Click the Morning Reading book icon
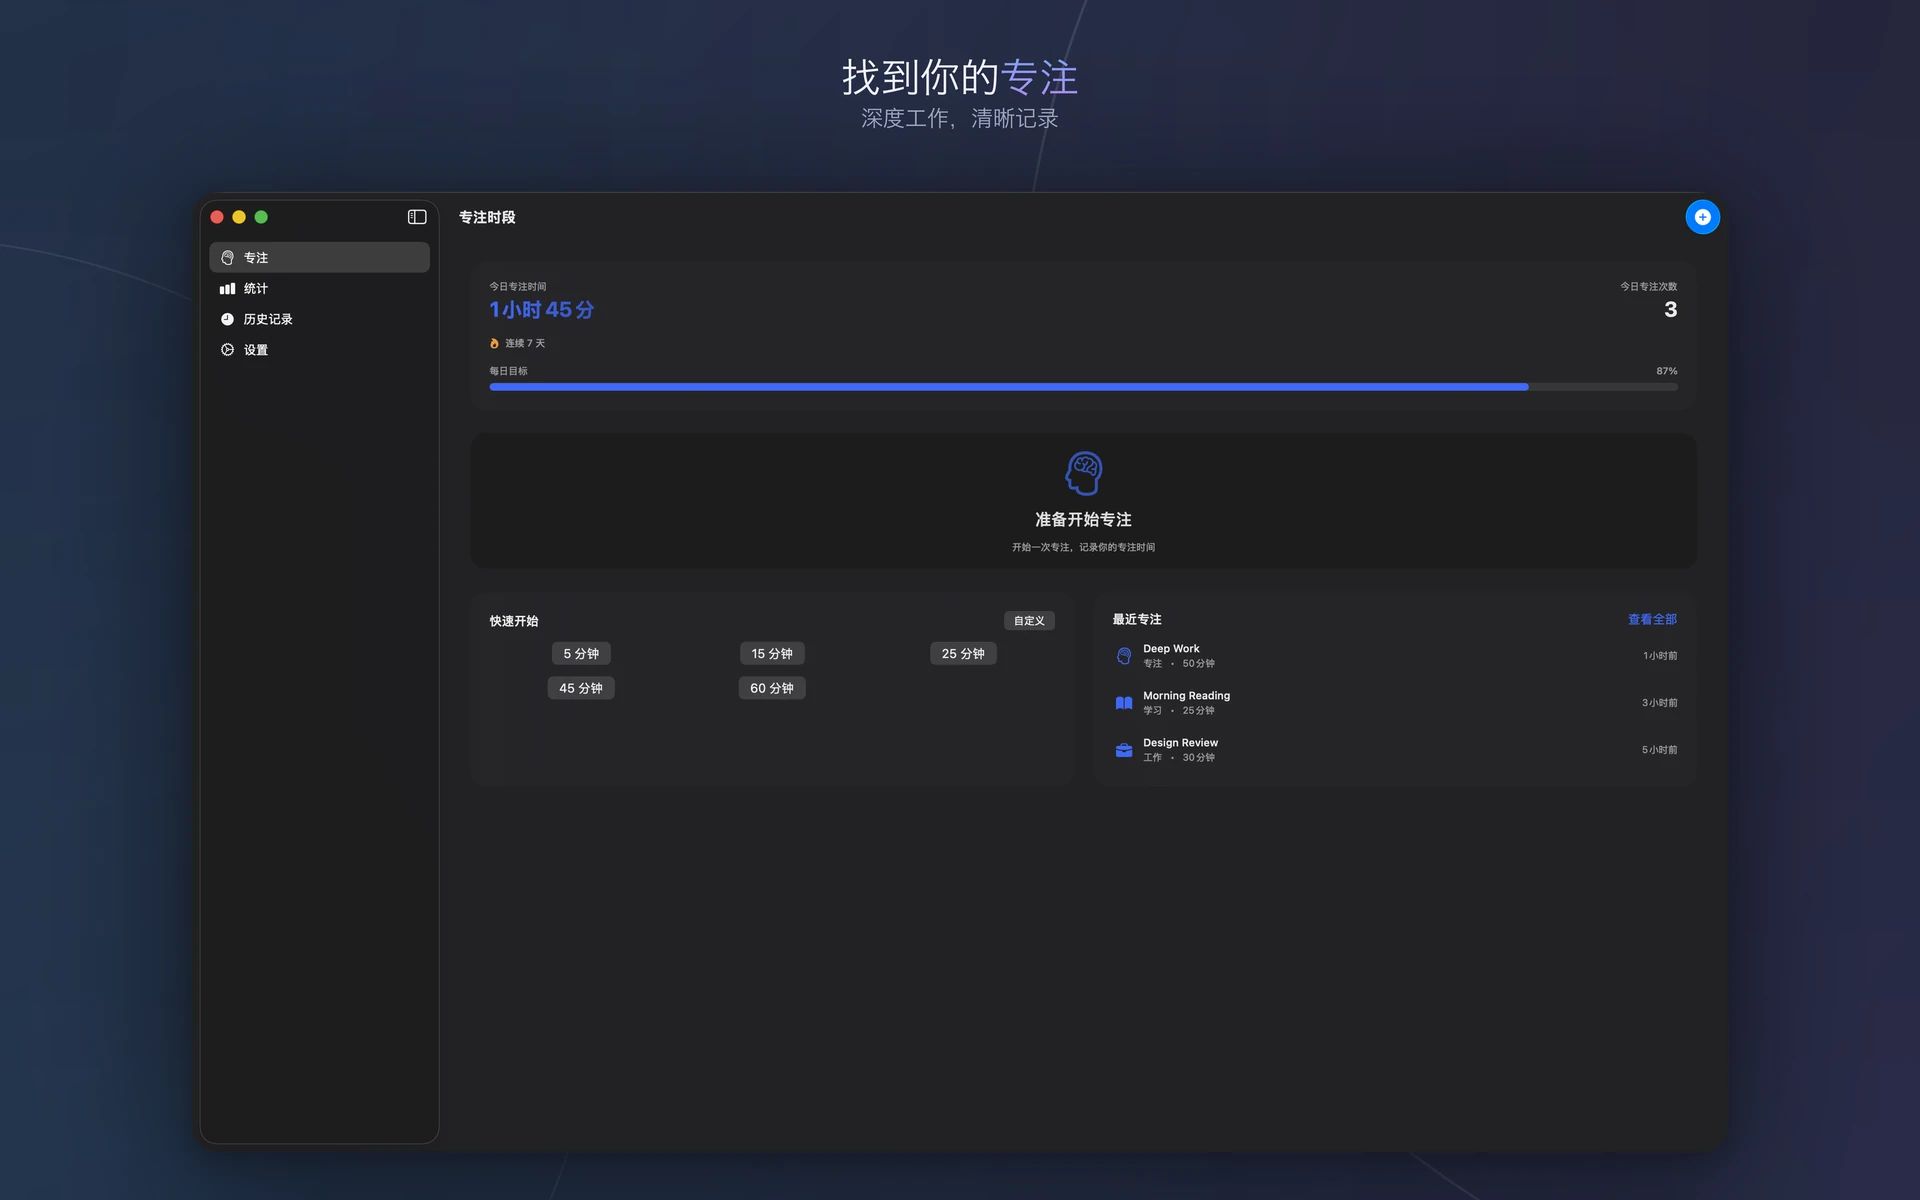 pyautogui.click(x=1124, y=703)
